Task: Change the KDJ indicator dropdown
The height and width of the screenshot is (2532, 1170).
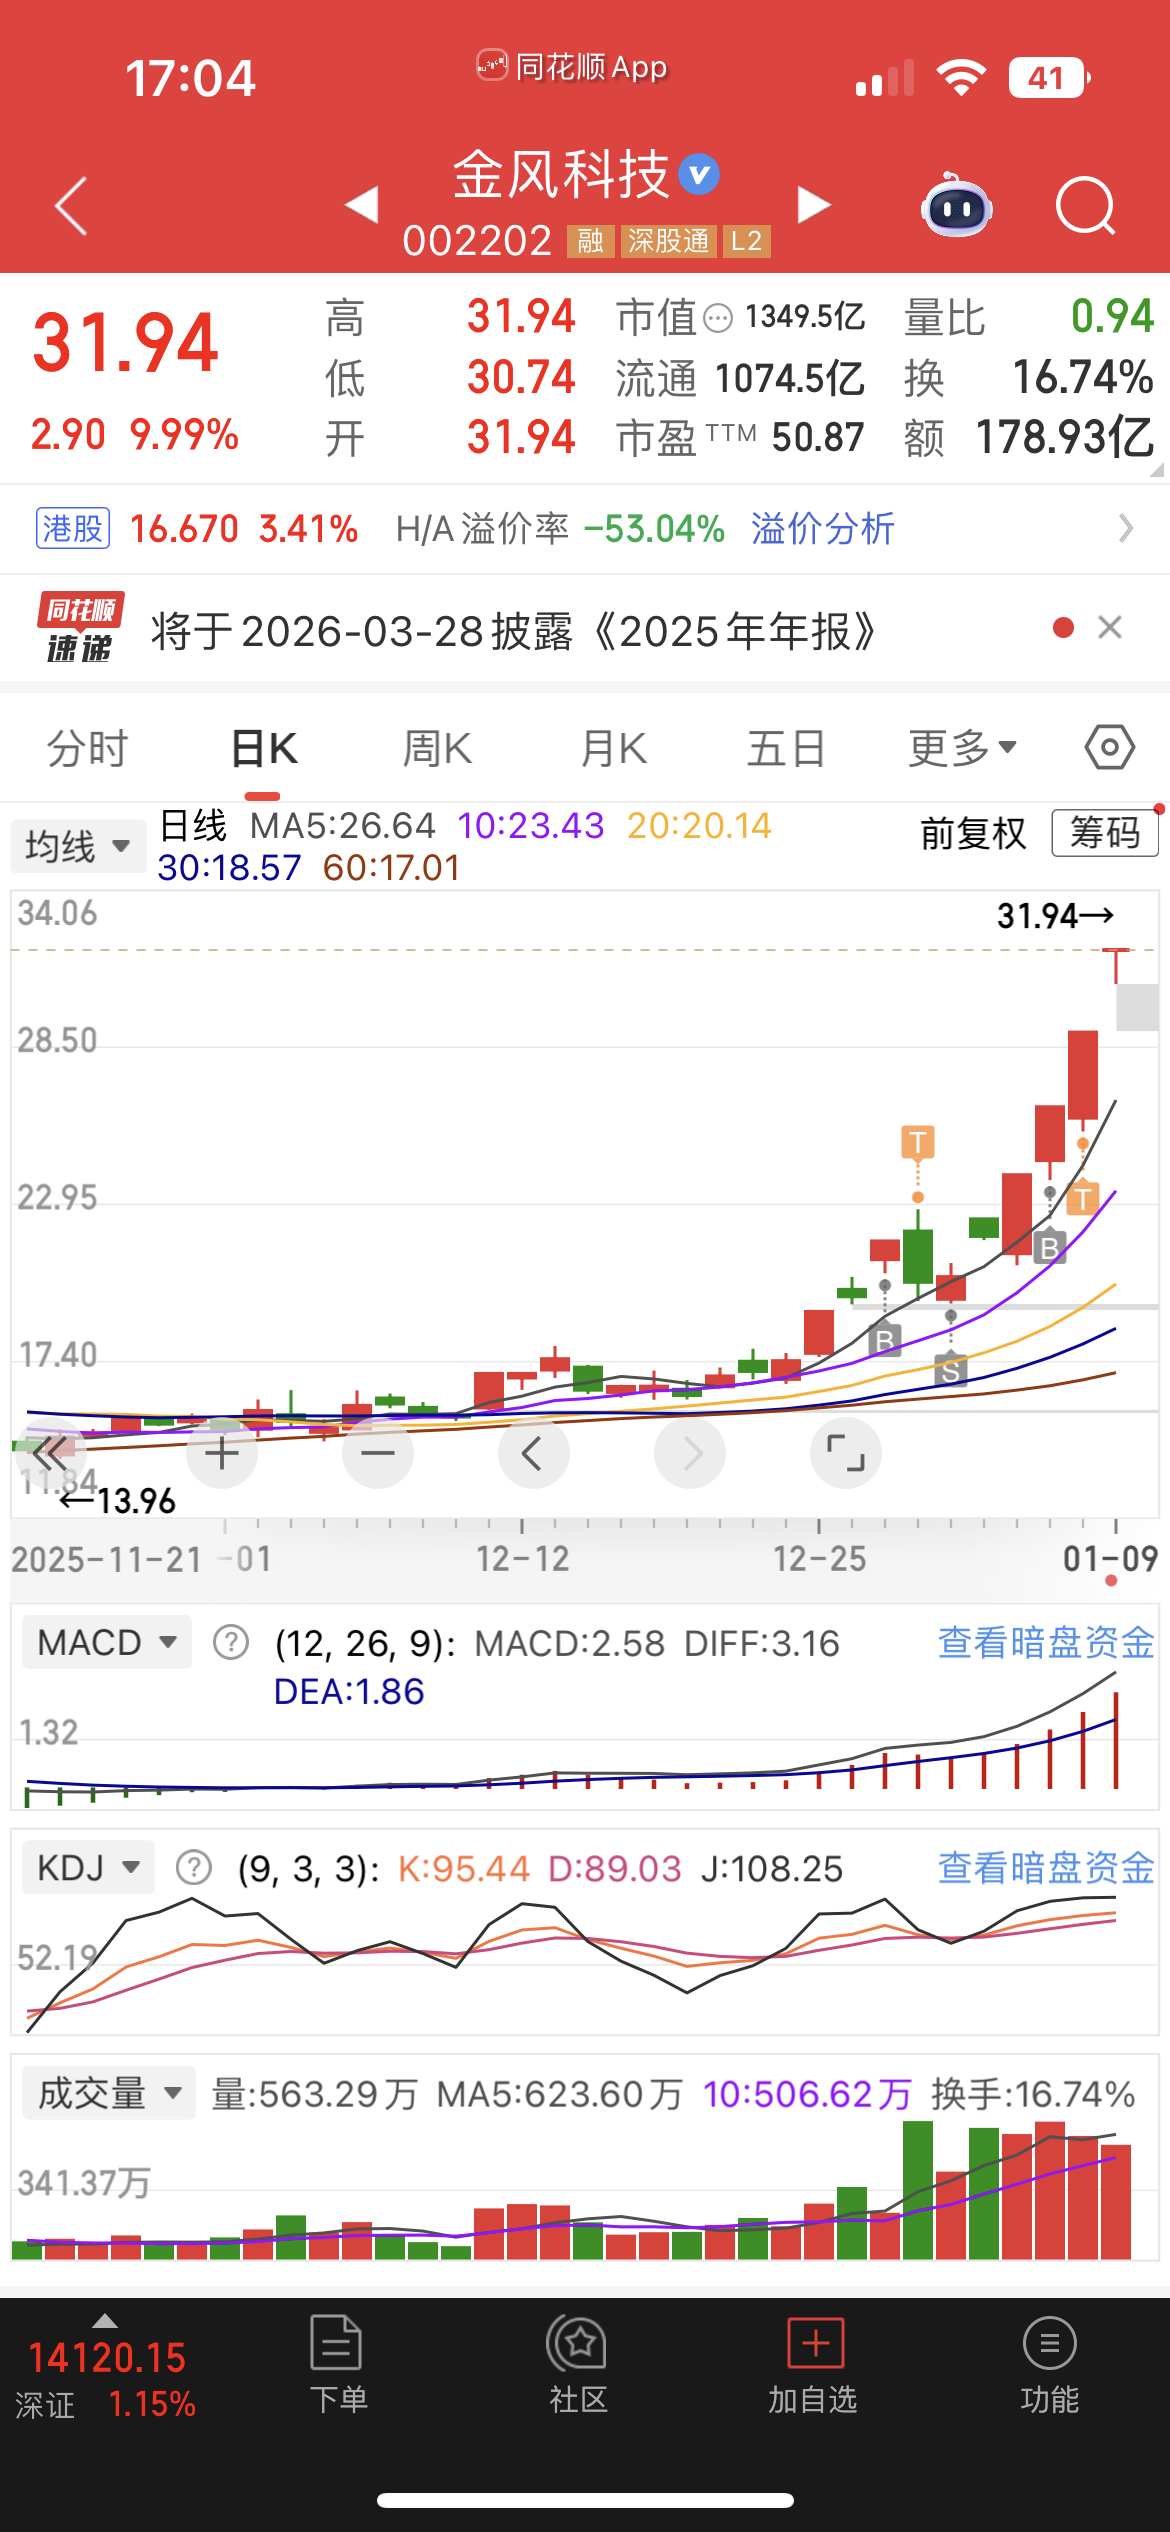Action: pyautogui.click(x=88, y=1867)
